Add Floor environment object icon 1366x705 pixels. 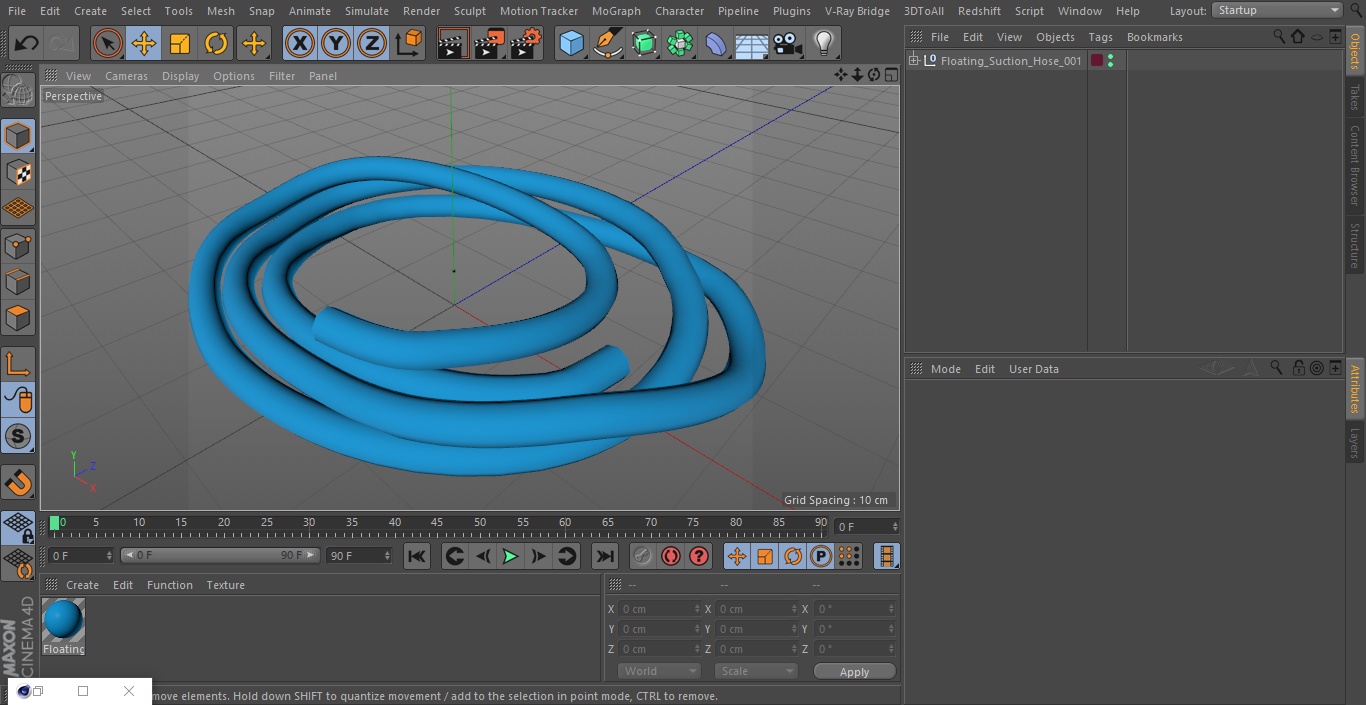pyautogui.click(x=752, y=44)
